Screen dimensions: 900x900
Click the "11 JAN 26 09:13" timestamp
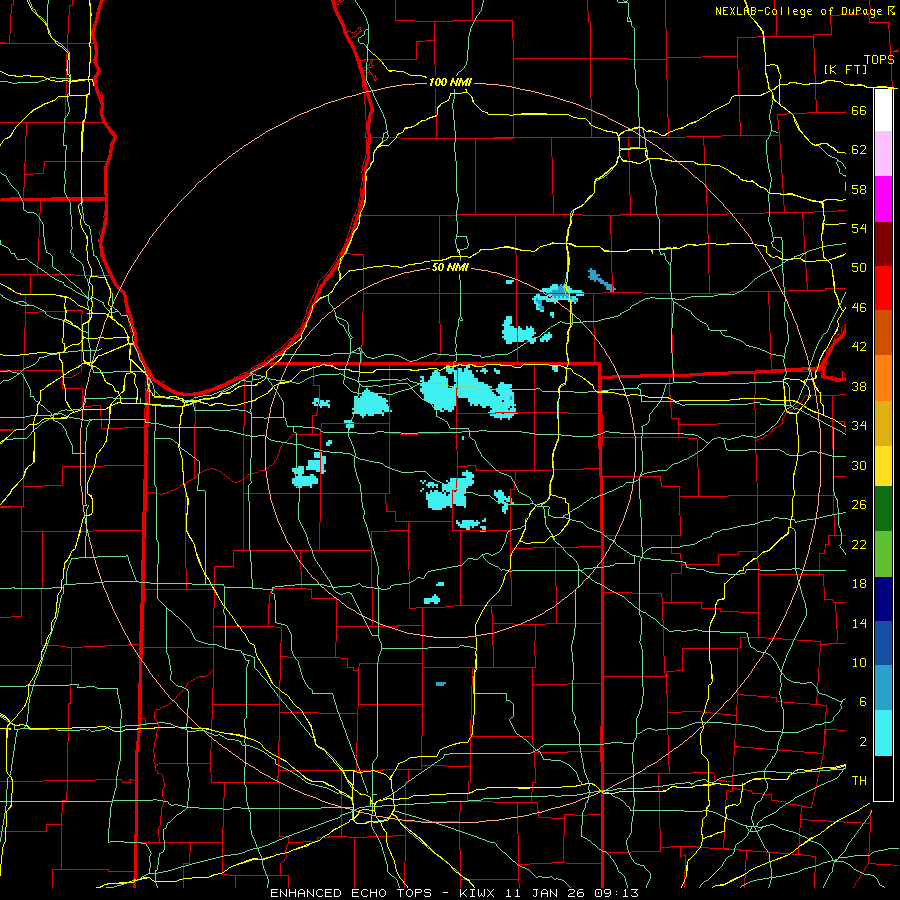pos(572,893)
